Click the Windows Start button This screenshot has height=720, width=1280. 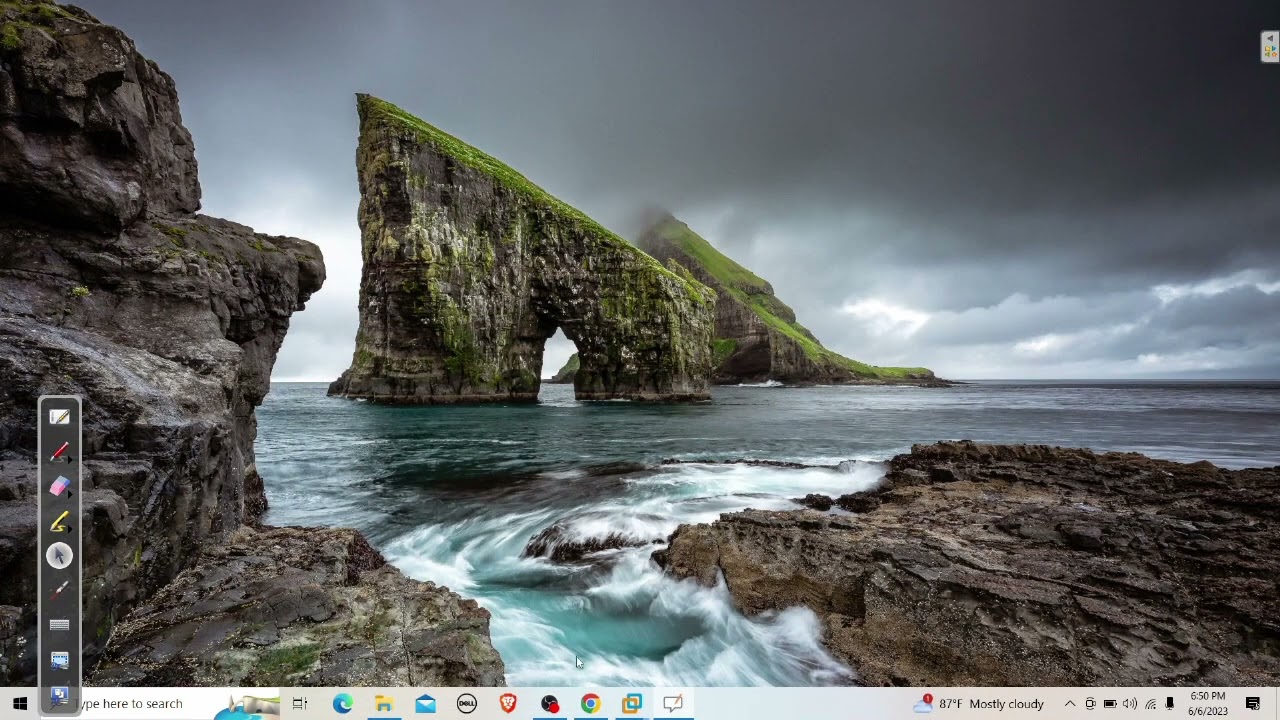(19, 704)
